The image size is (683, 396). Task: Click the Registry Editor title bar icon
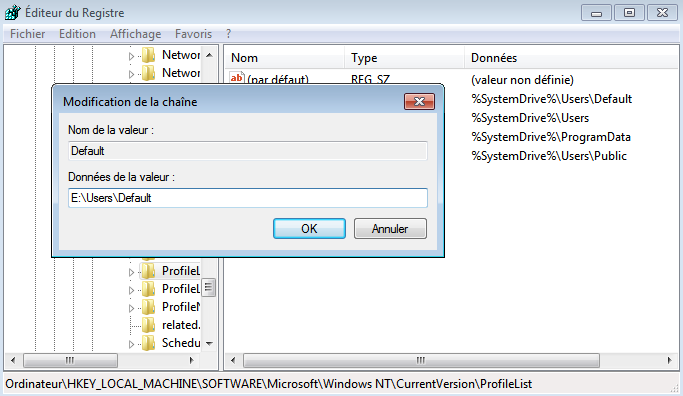tap(12, 12)
